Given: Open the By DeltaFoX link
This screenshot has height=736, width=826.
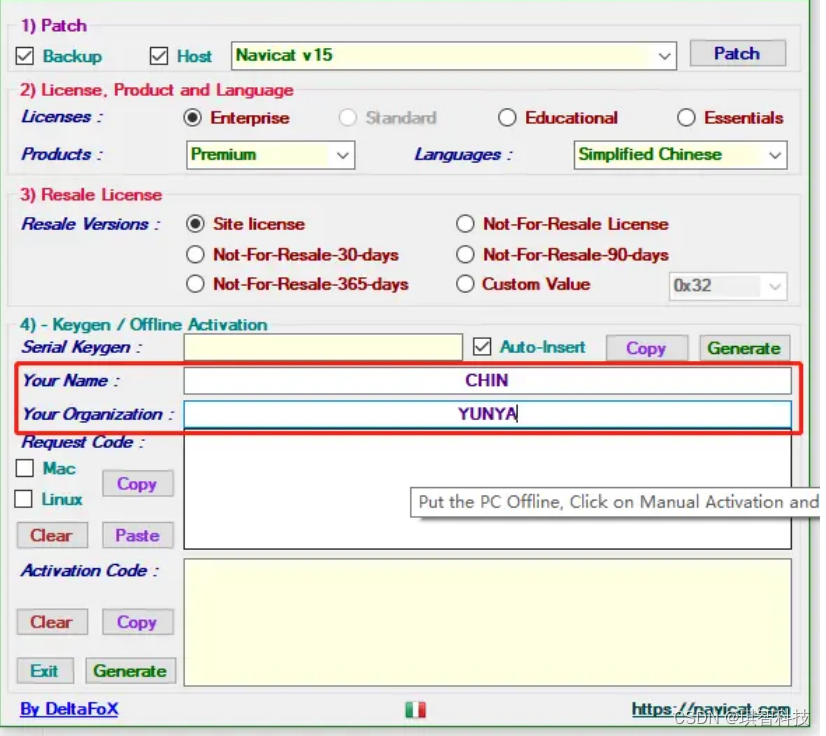Looking at the screenshot, I should (x=69, y=709).
